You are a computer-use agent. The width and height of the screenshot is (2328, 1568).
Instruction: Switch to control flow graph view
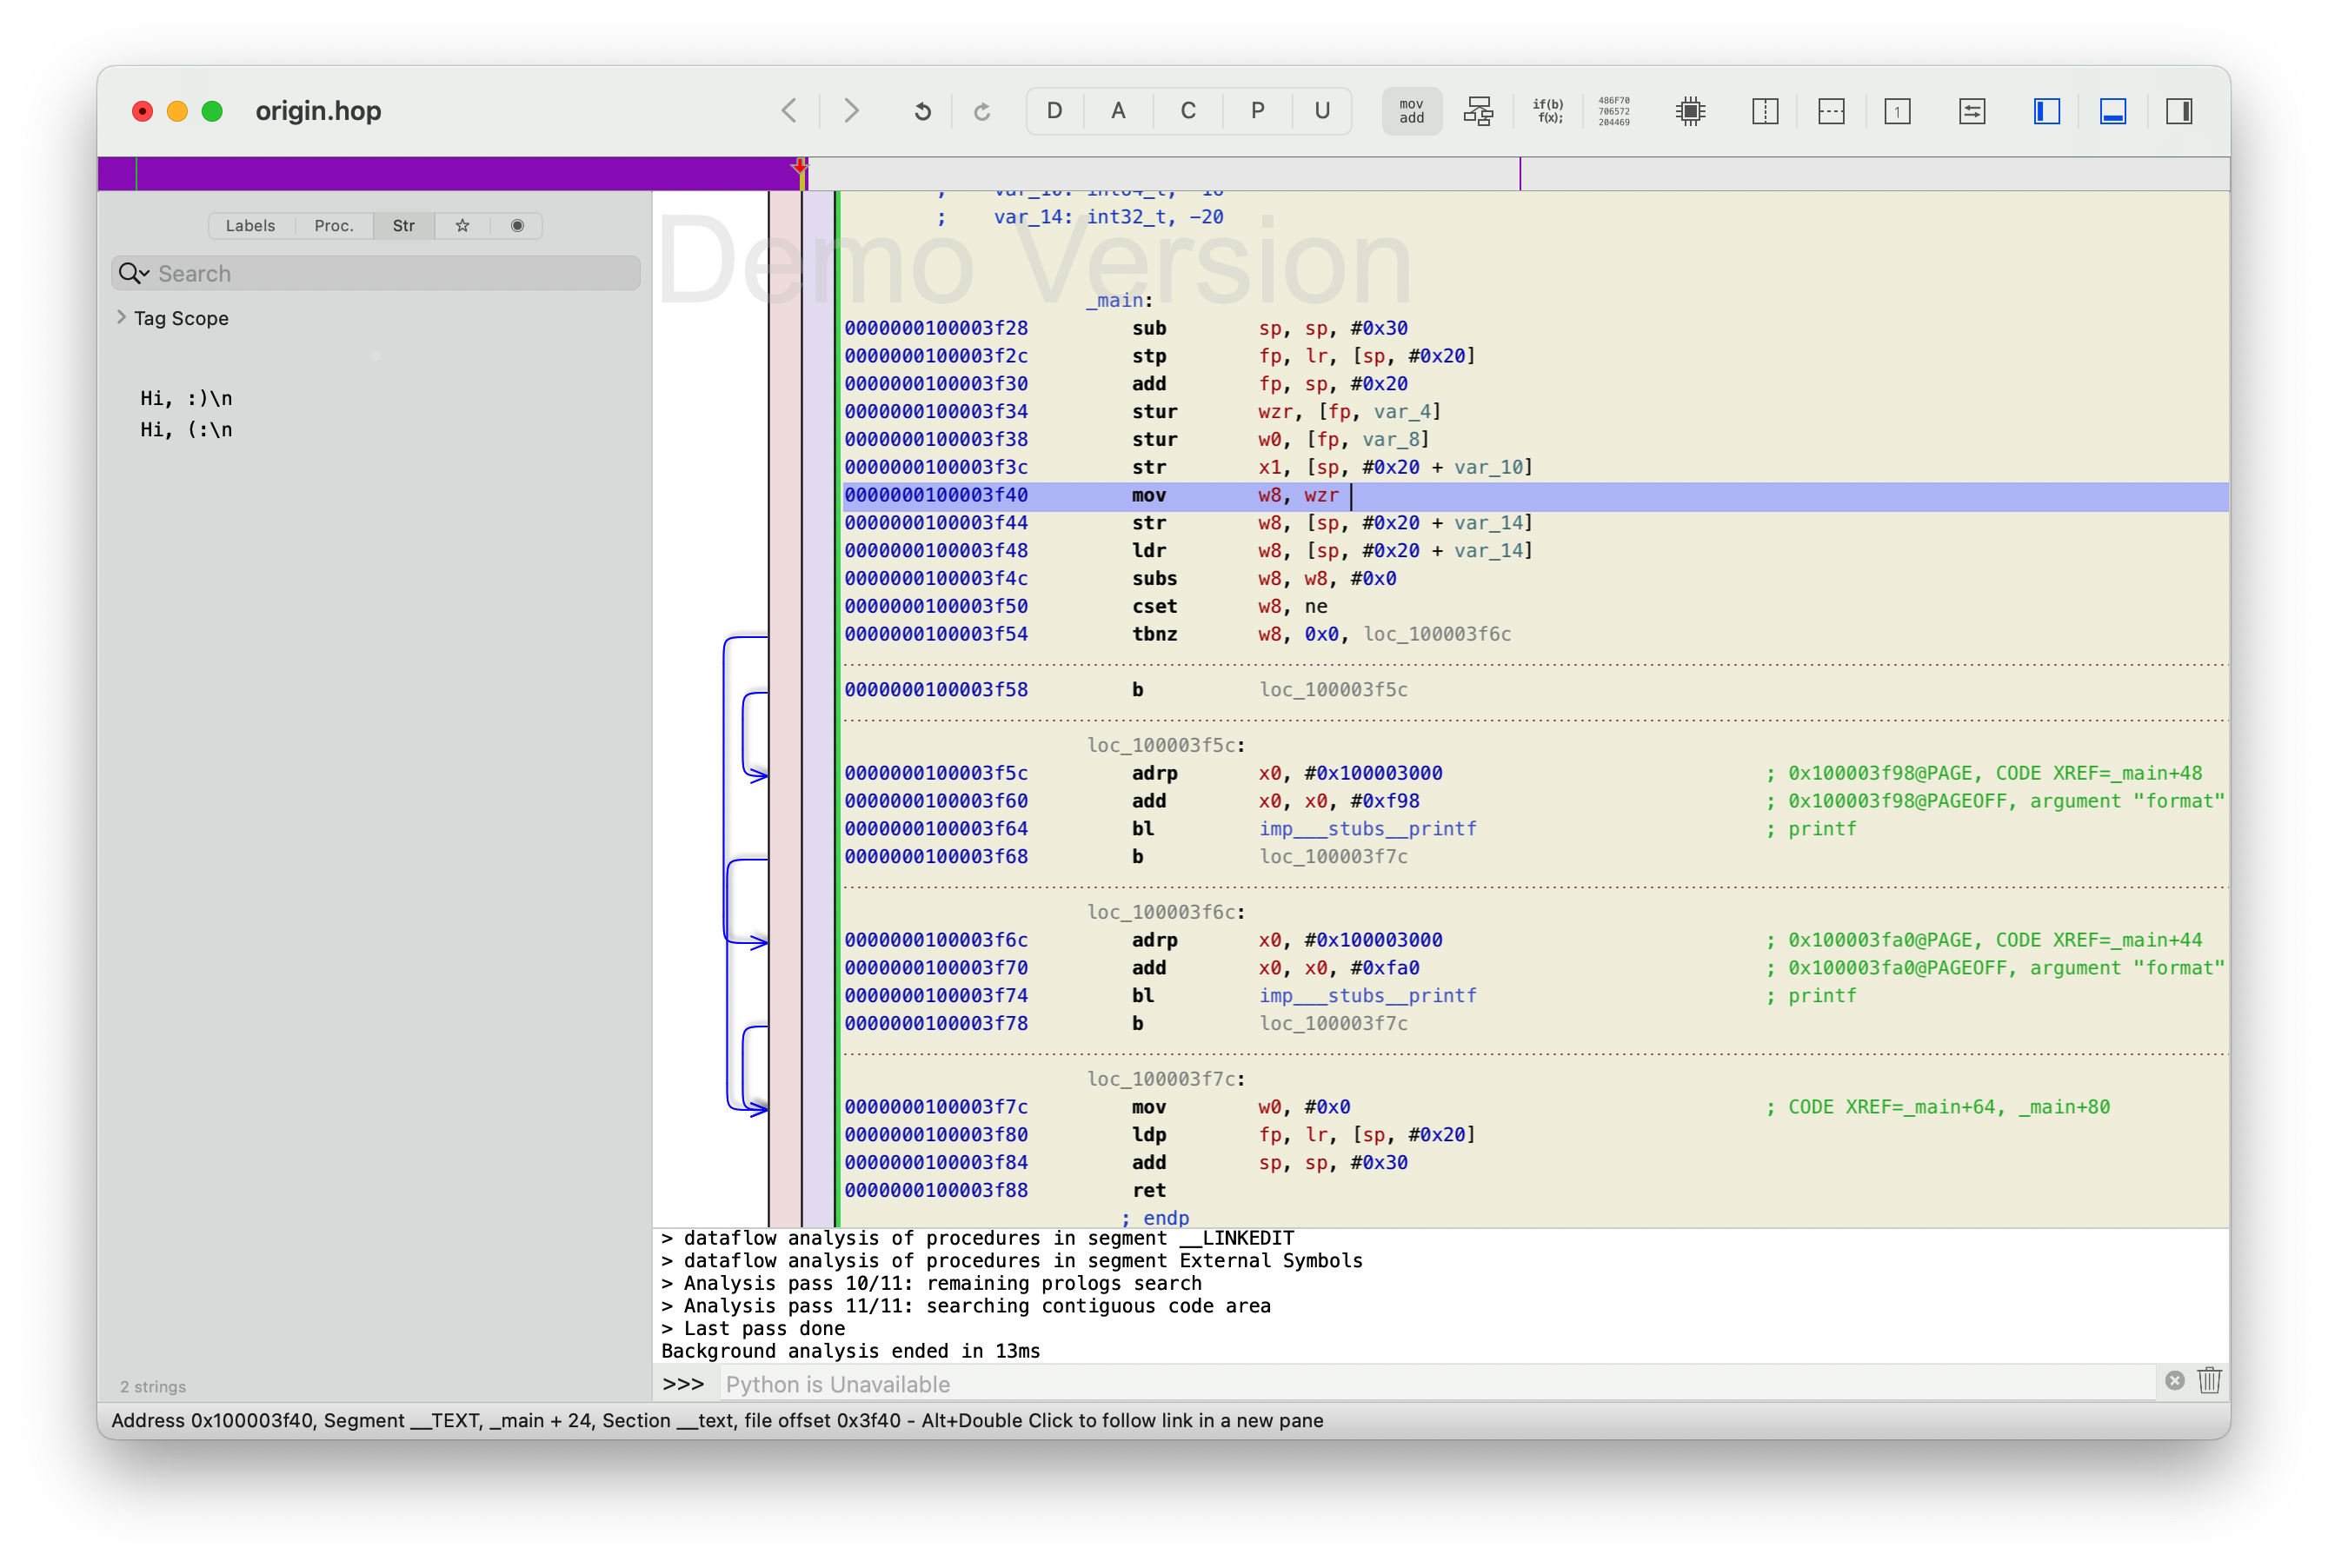[x=1478, y=111]
